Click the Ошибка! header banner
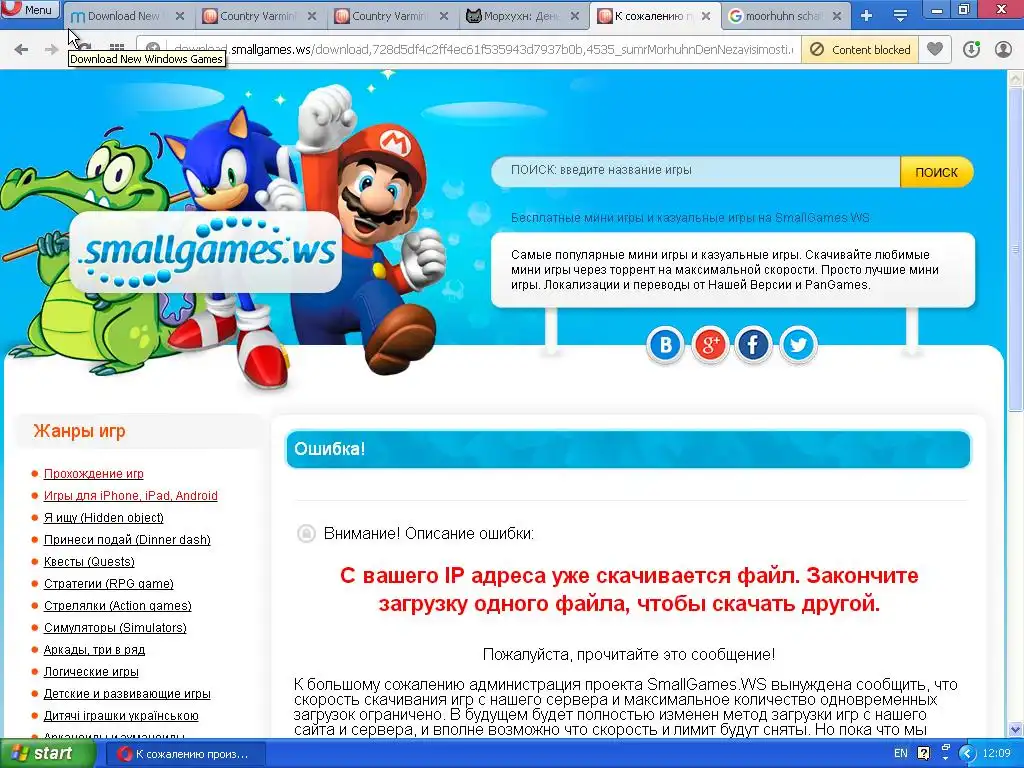 click(x=628, y=449)
